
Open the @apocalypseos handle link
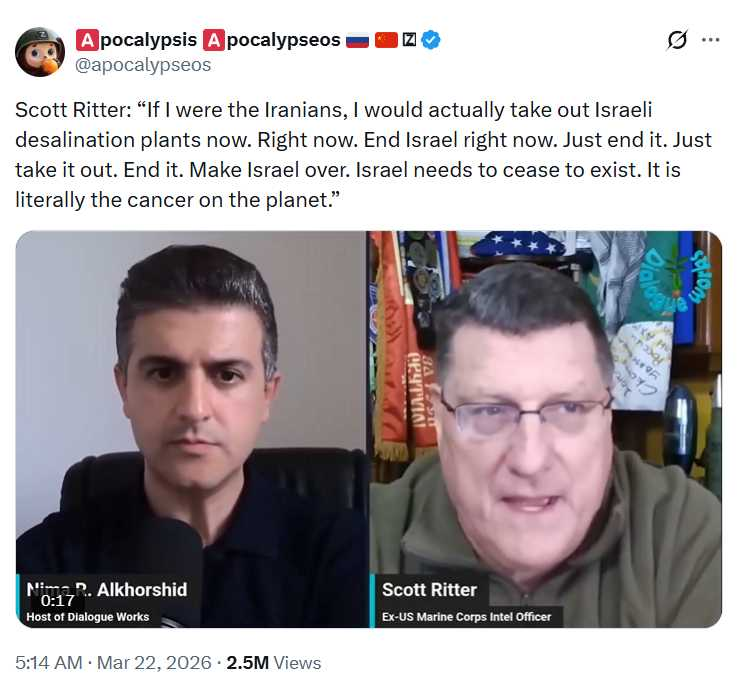click(143, 65)
